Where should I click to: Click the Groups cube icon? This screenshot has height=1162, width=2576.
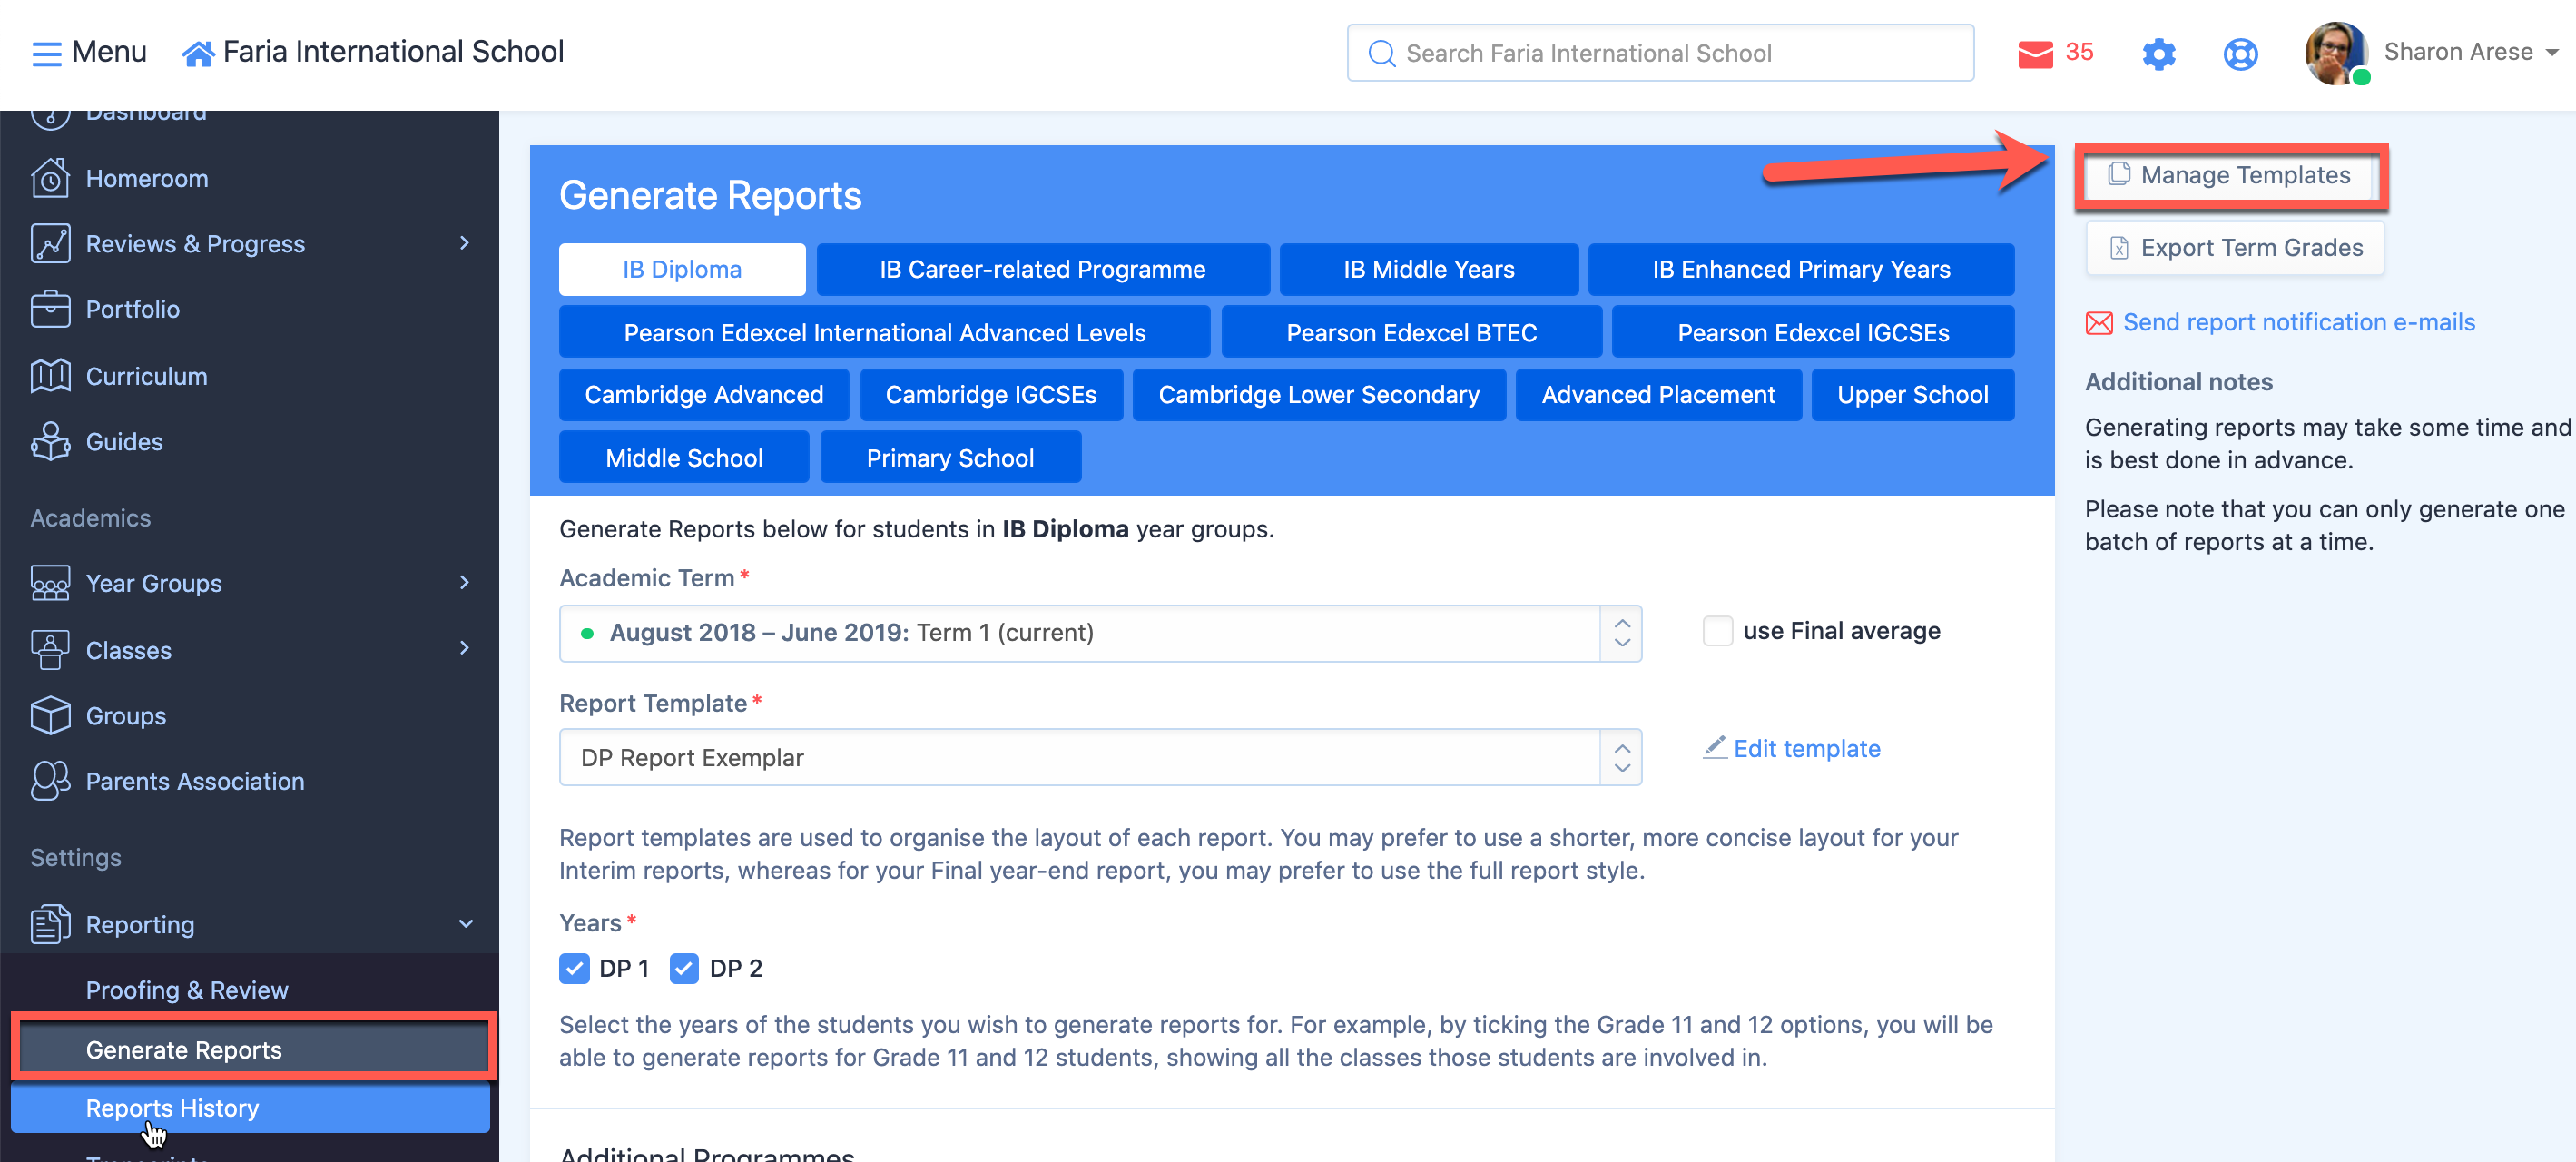pos(50,715)
